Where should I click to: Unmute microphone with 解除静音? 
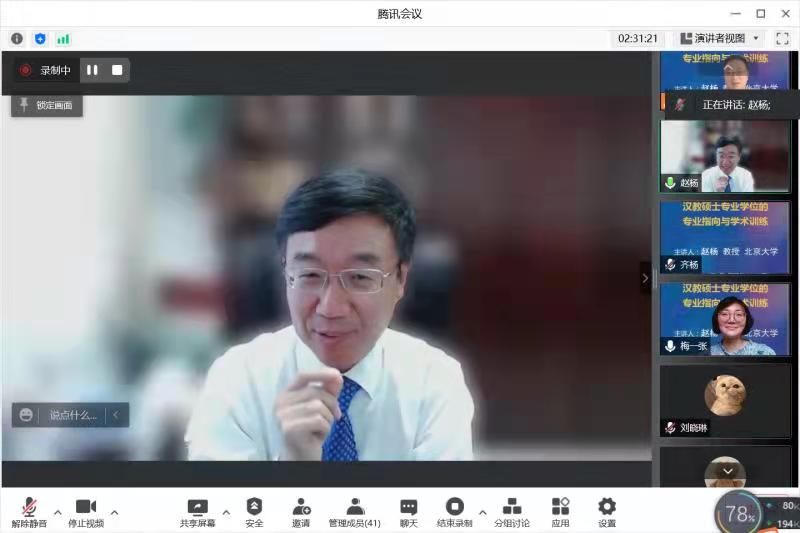tap(29, 511)
